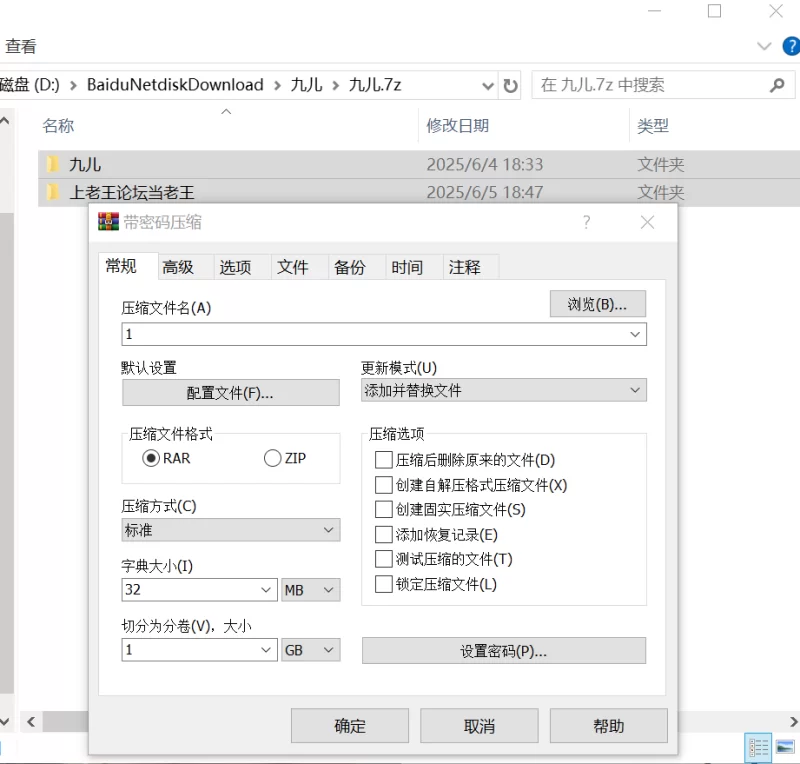Open the 查看 ribbon tab in Explorer
The height and width of the screenshot is (764, 800).
point(21,46)
